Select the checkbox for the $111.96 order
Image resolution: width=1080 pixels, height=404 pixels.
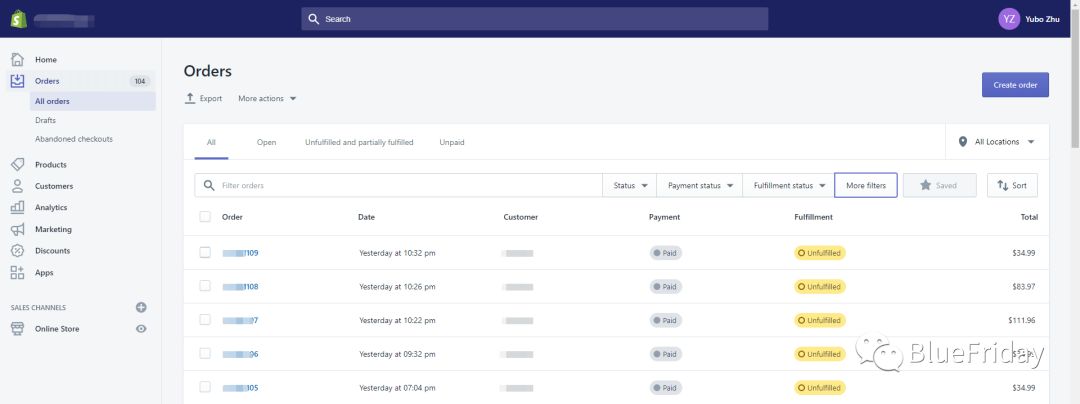pos(205,320)
